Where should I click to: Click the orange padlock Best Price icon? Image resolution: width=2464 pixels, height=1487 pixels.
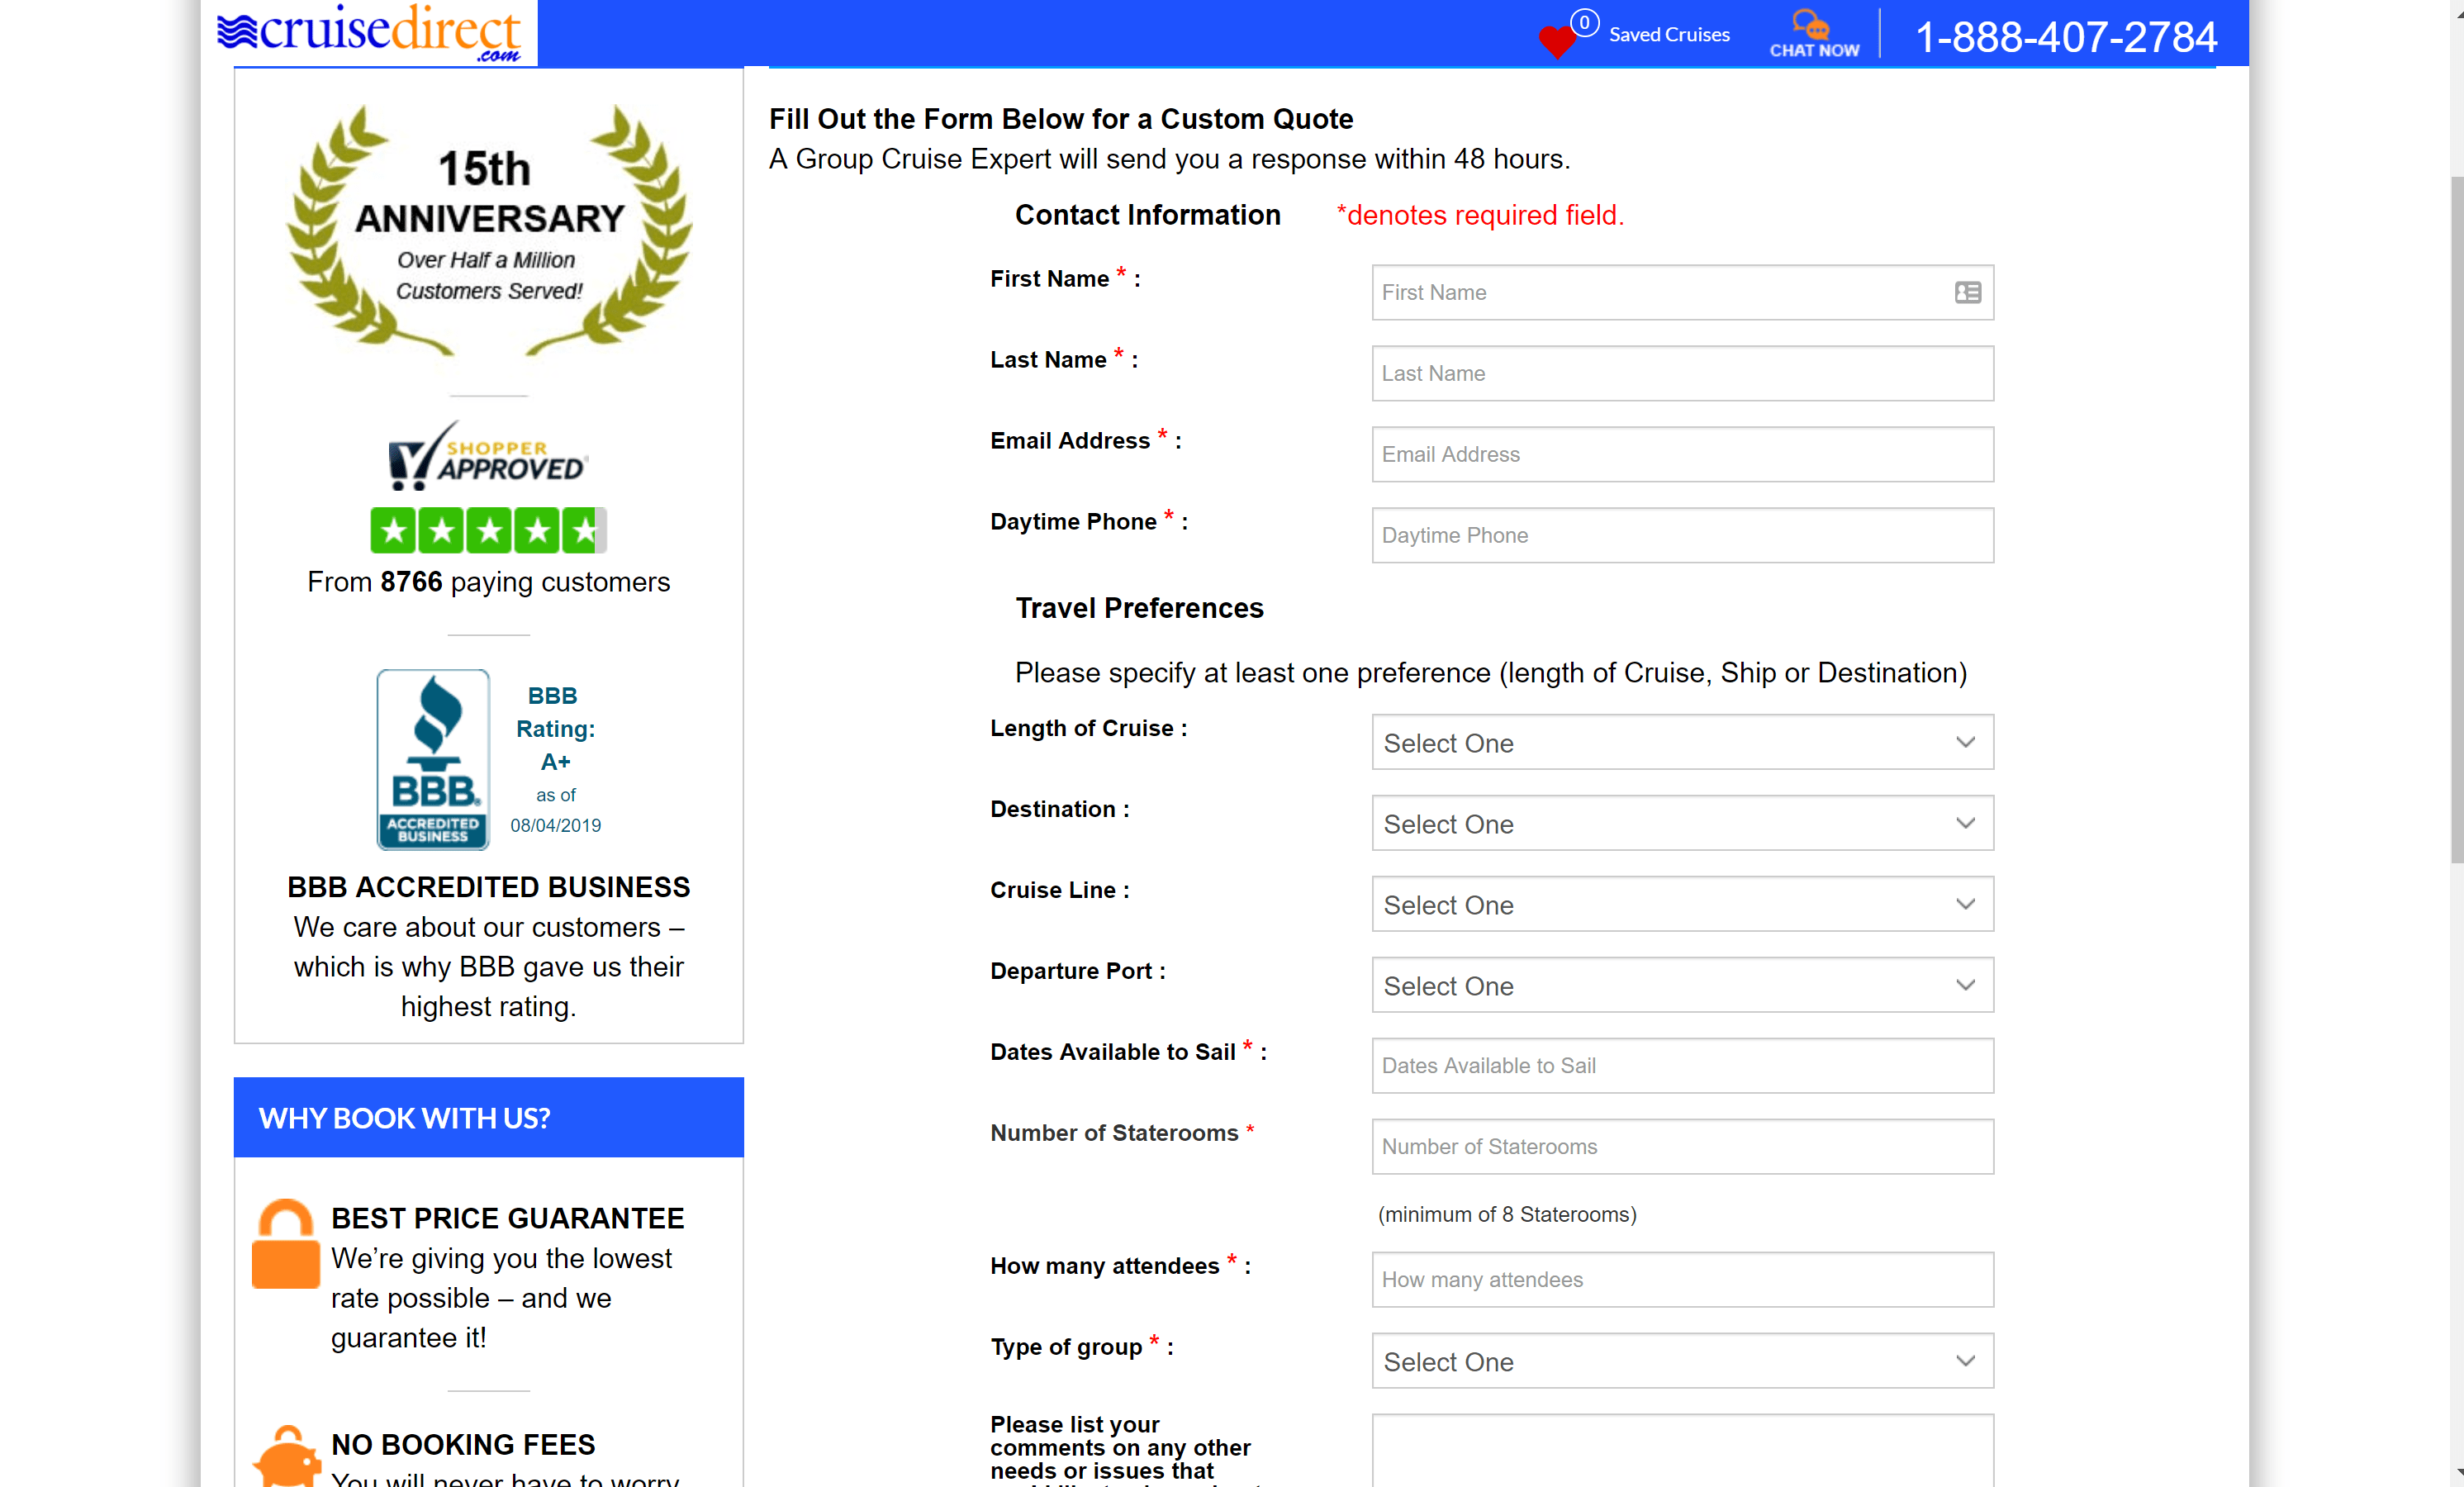[285, 1243]
